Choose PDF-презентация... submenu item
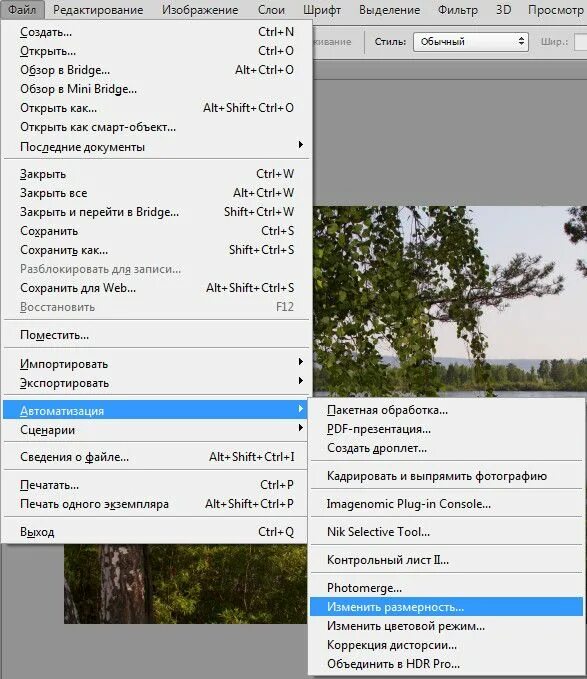This screenshot has width=587, height=679. click(446, 429)
